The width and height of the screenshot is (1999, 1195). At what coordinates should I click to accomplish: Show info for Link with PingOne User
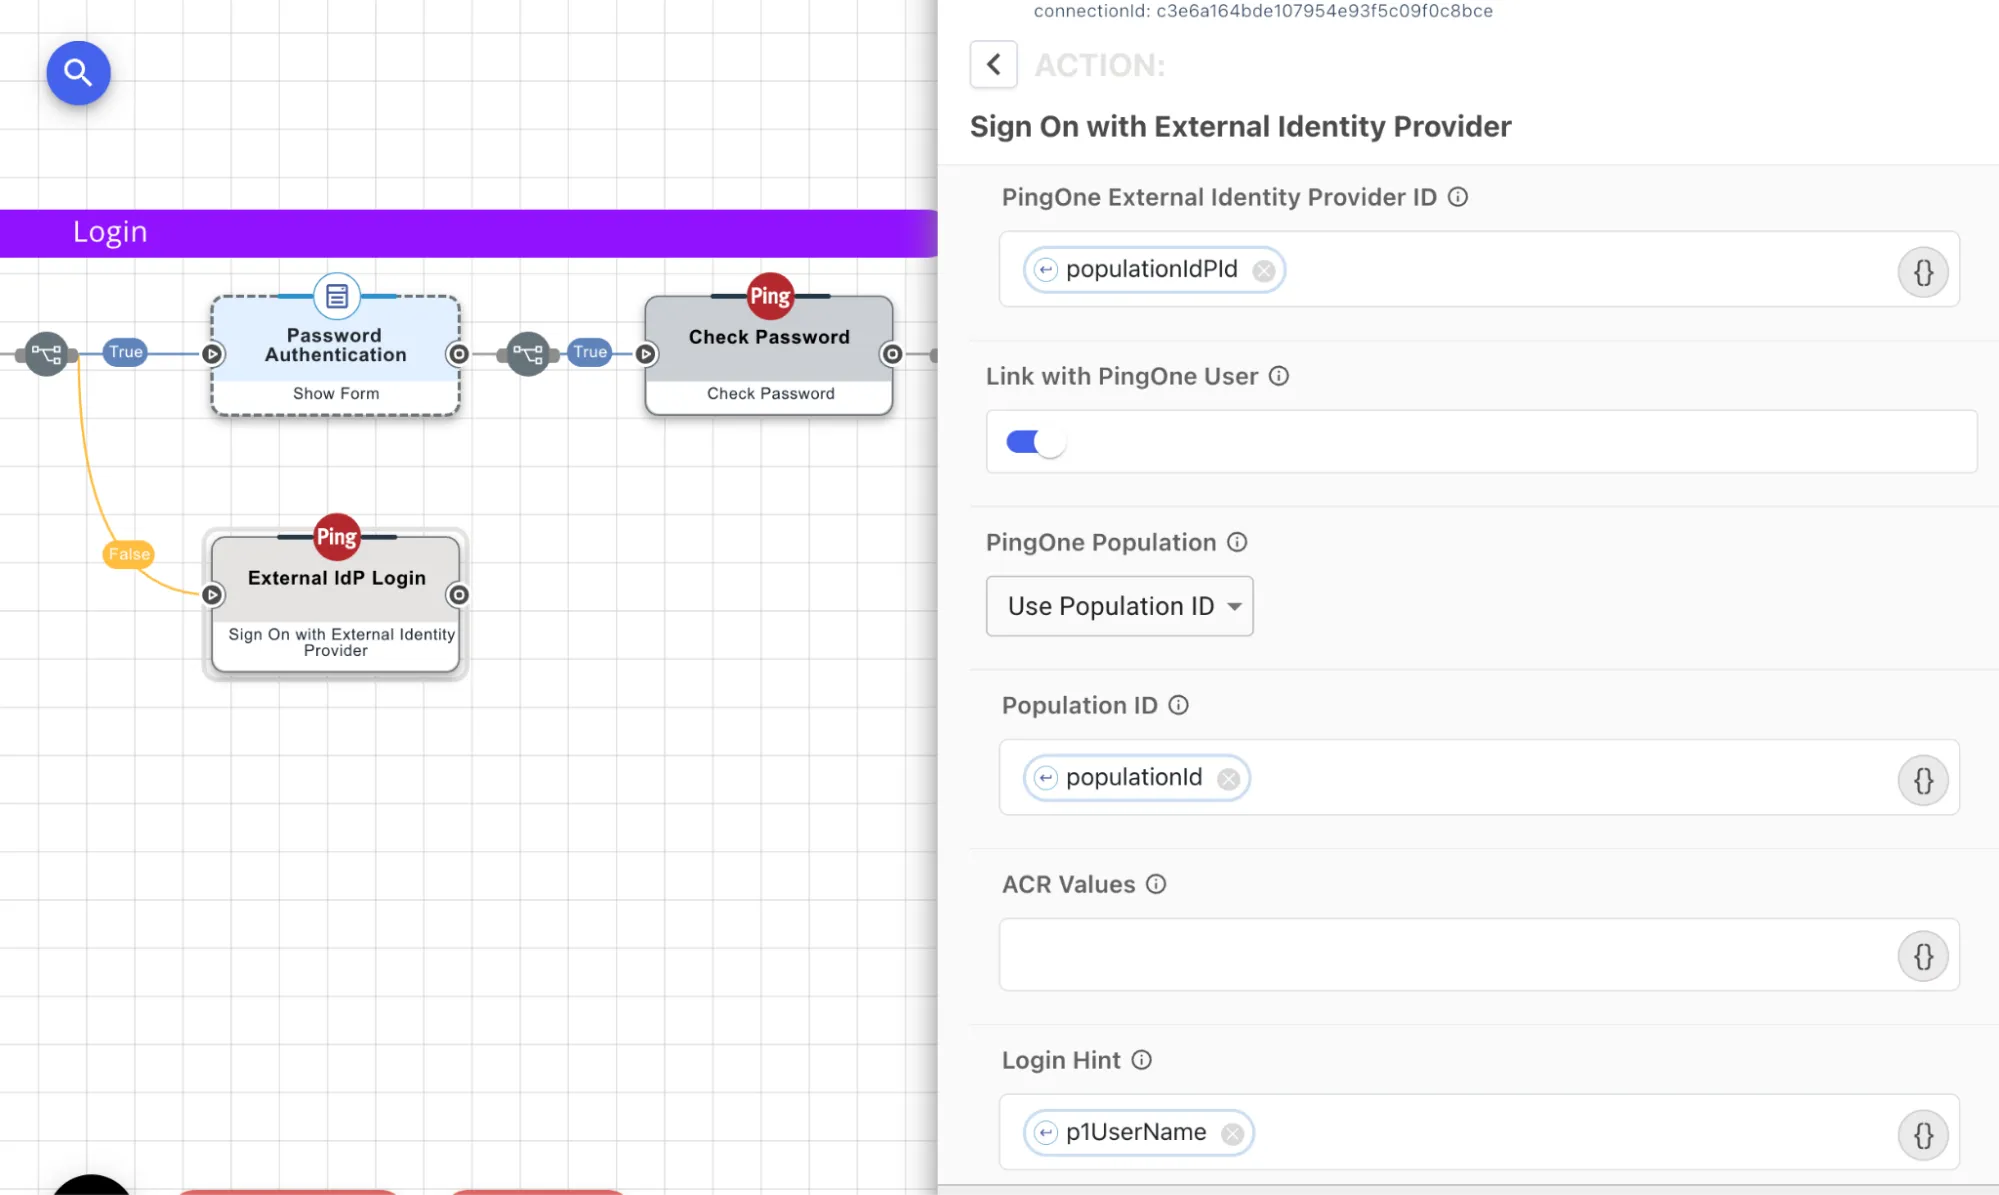[1279, 376]
